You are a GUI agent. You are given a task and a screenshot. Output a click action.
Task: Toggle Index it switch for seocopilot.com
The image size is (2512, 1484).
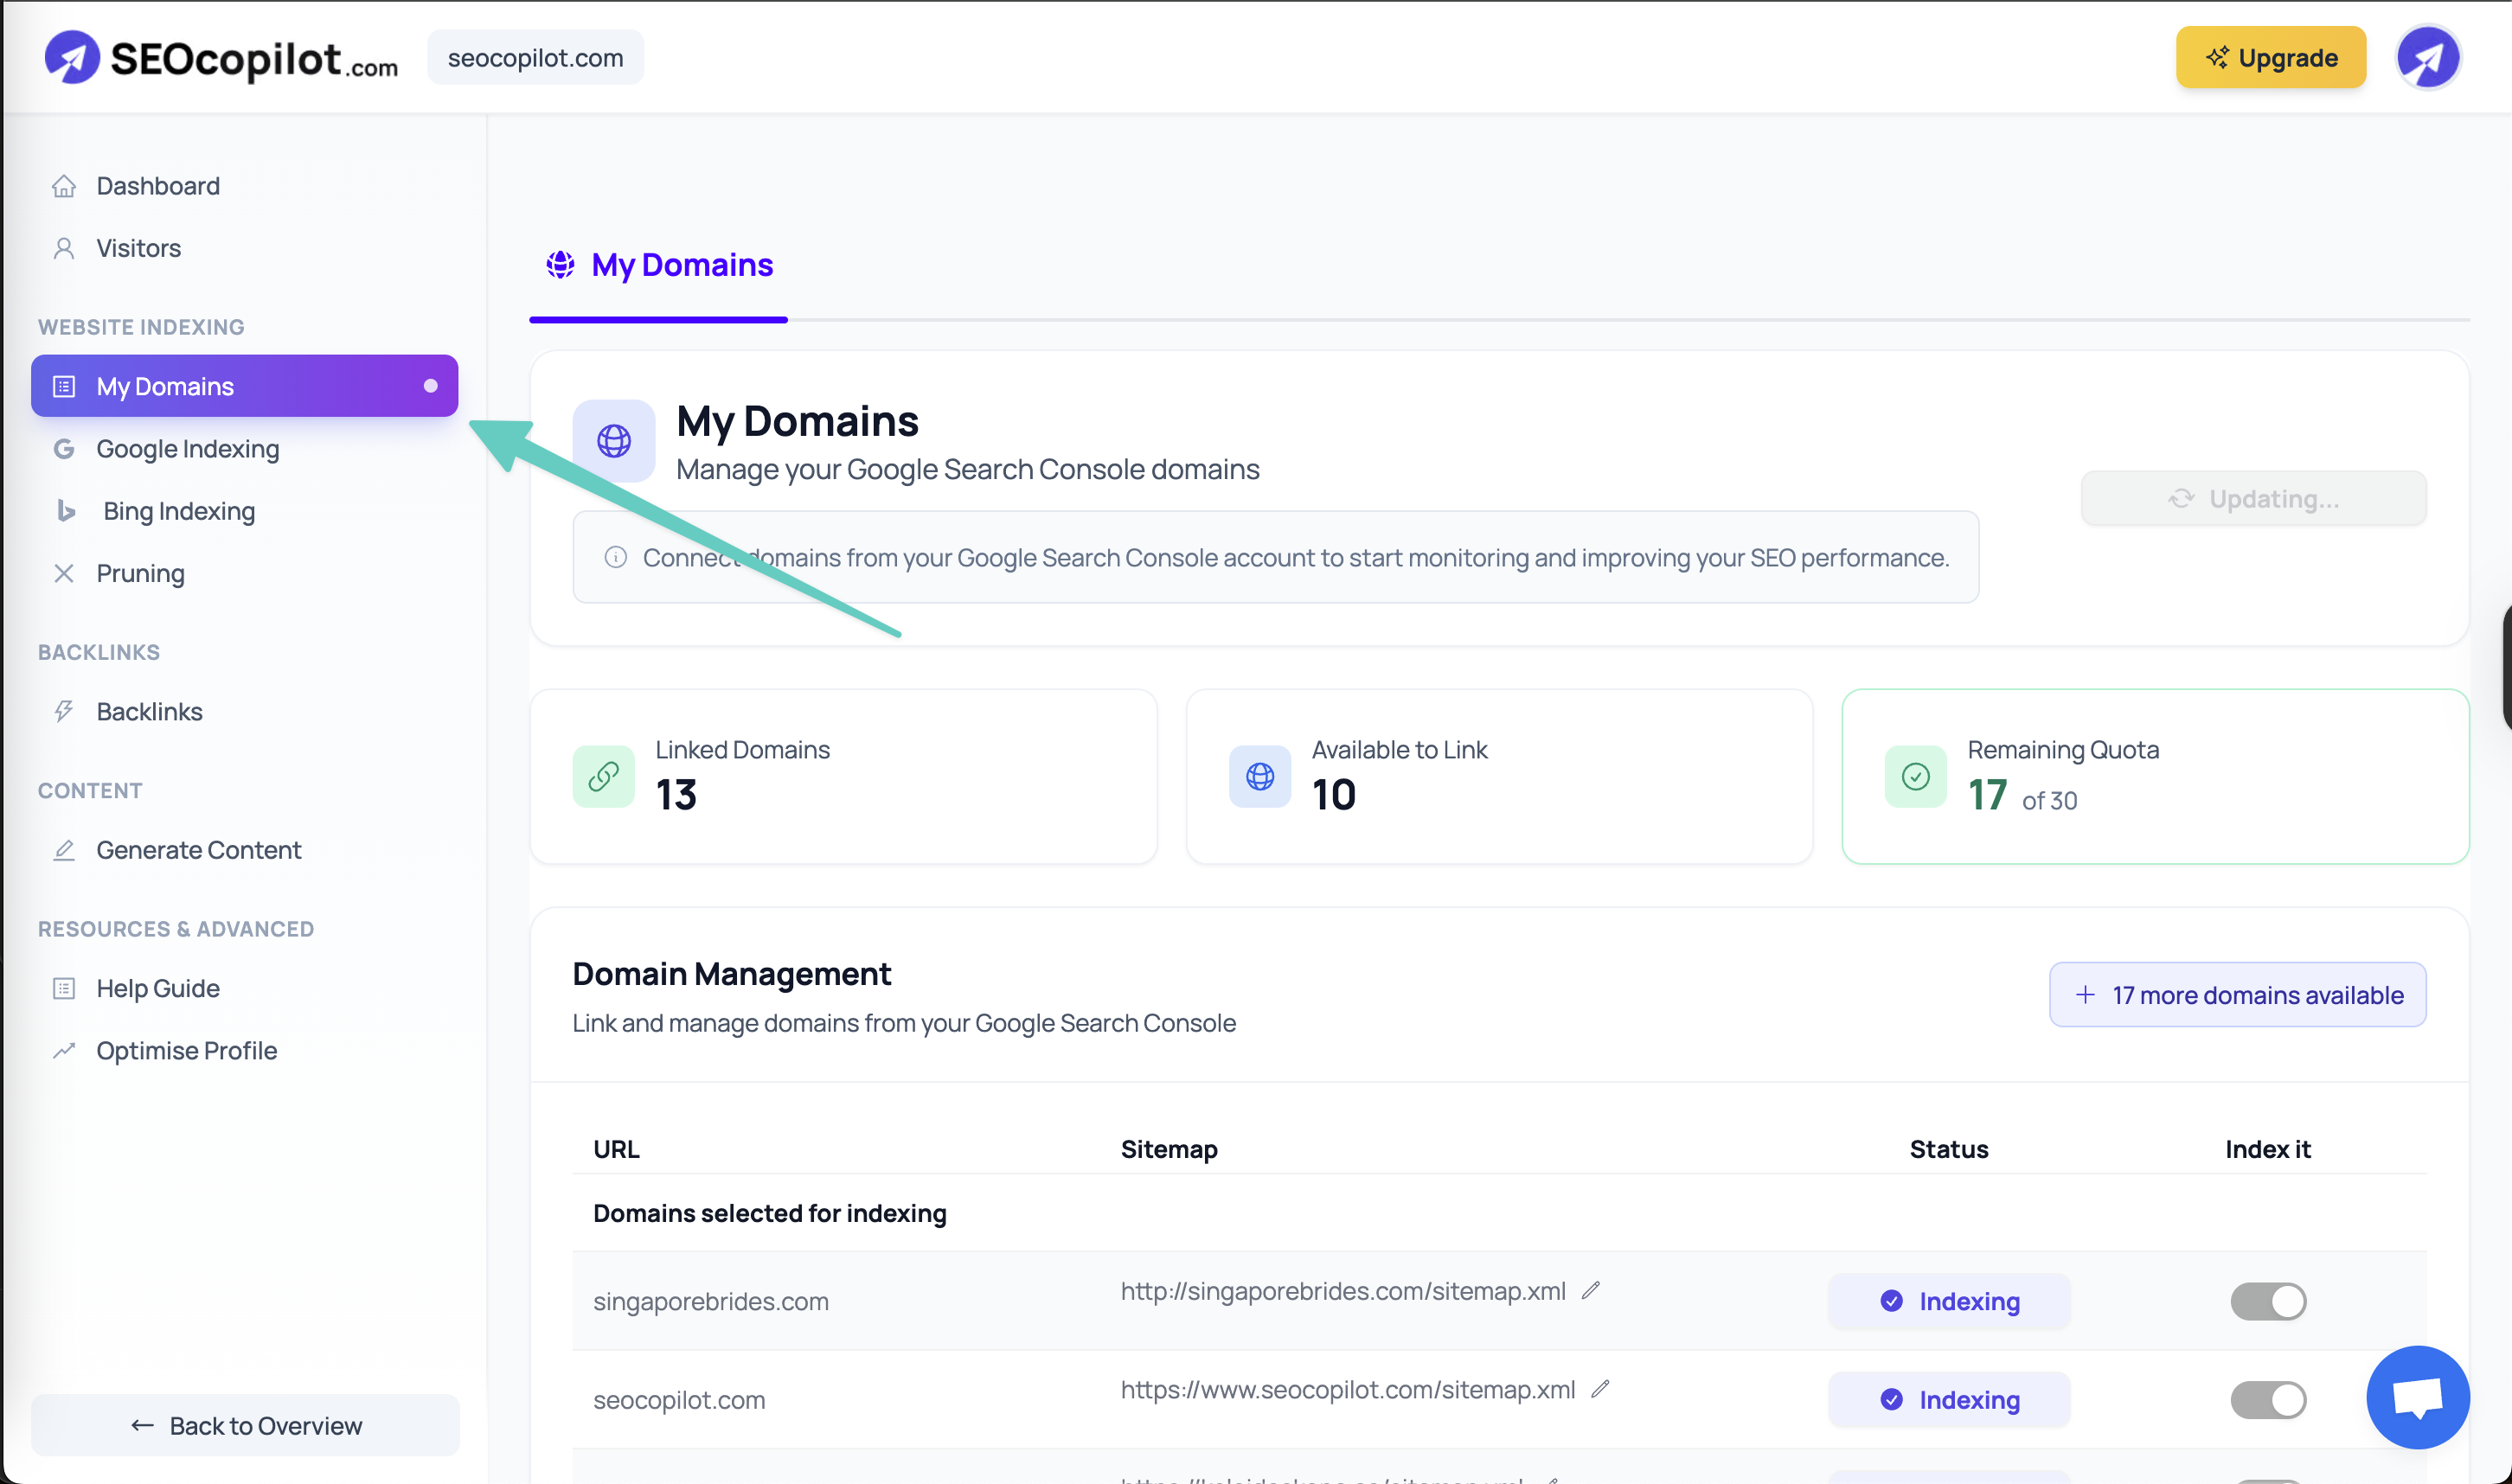(x=2268, y=1400)
